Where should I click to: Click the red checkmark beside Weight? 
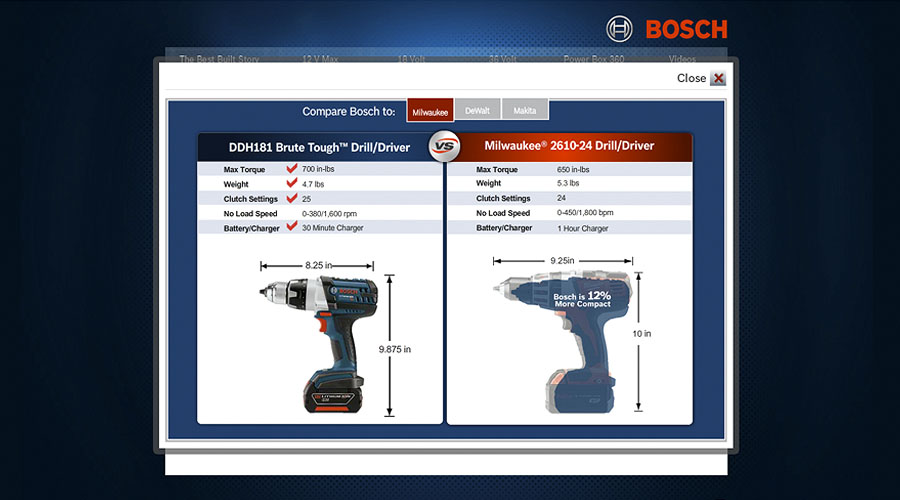click(x=292, y=183)
